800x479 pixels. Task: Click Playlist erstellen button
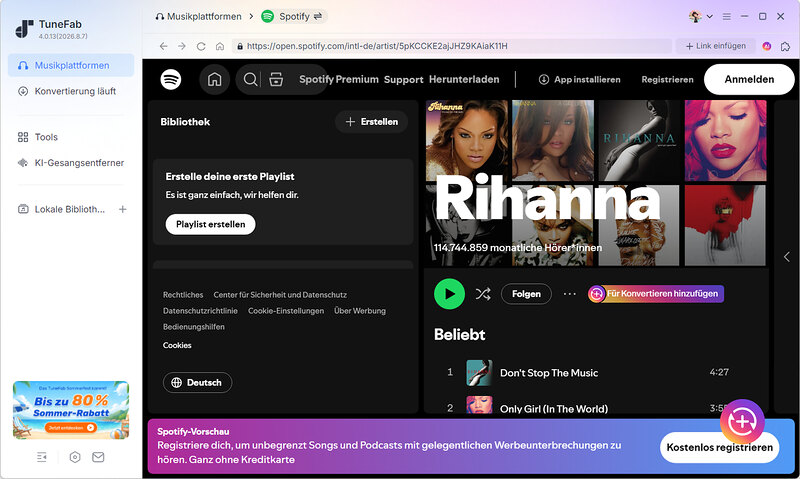coord(210,224)
